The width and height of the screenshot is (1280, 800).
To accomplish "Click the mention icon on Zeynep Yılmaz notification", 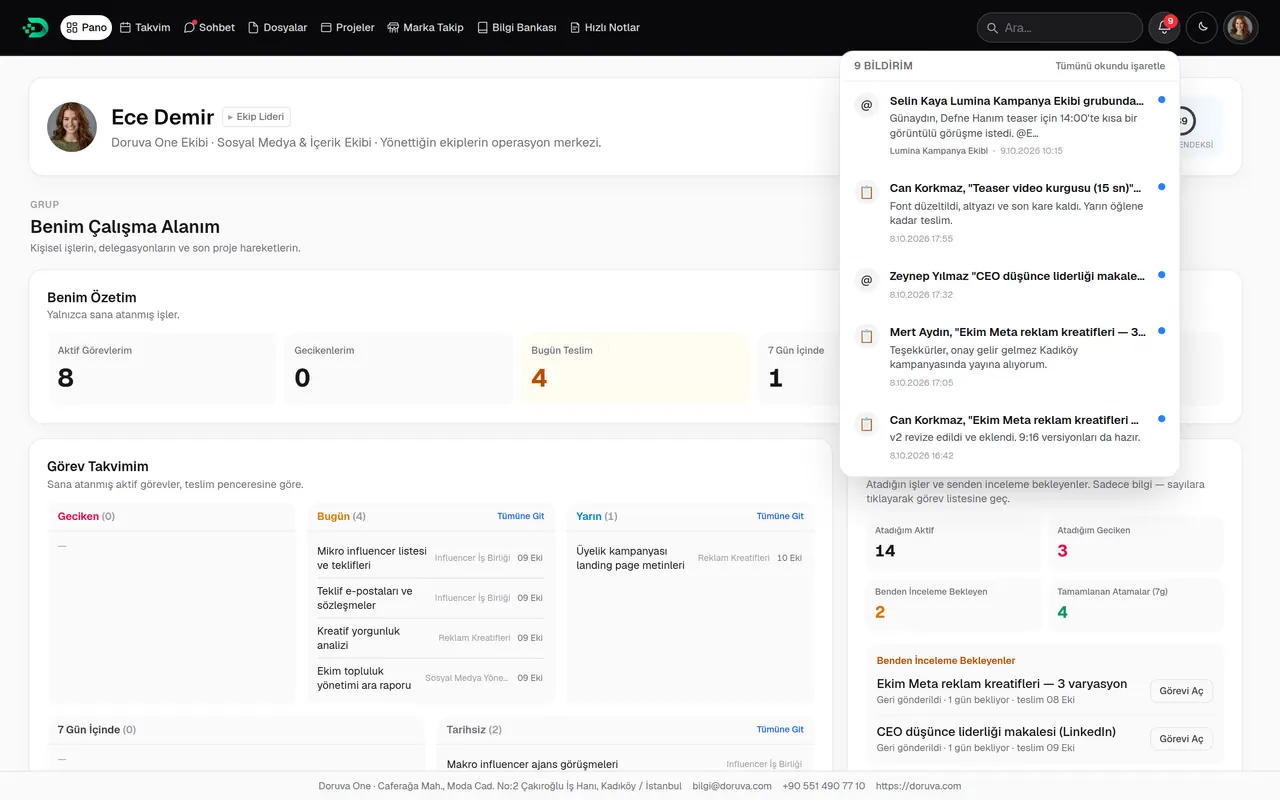I will click(x=867, y=280).
